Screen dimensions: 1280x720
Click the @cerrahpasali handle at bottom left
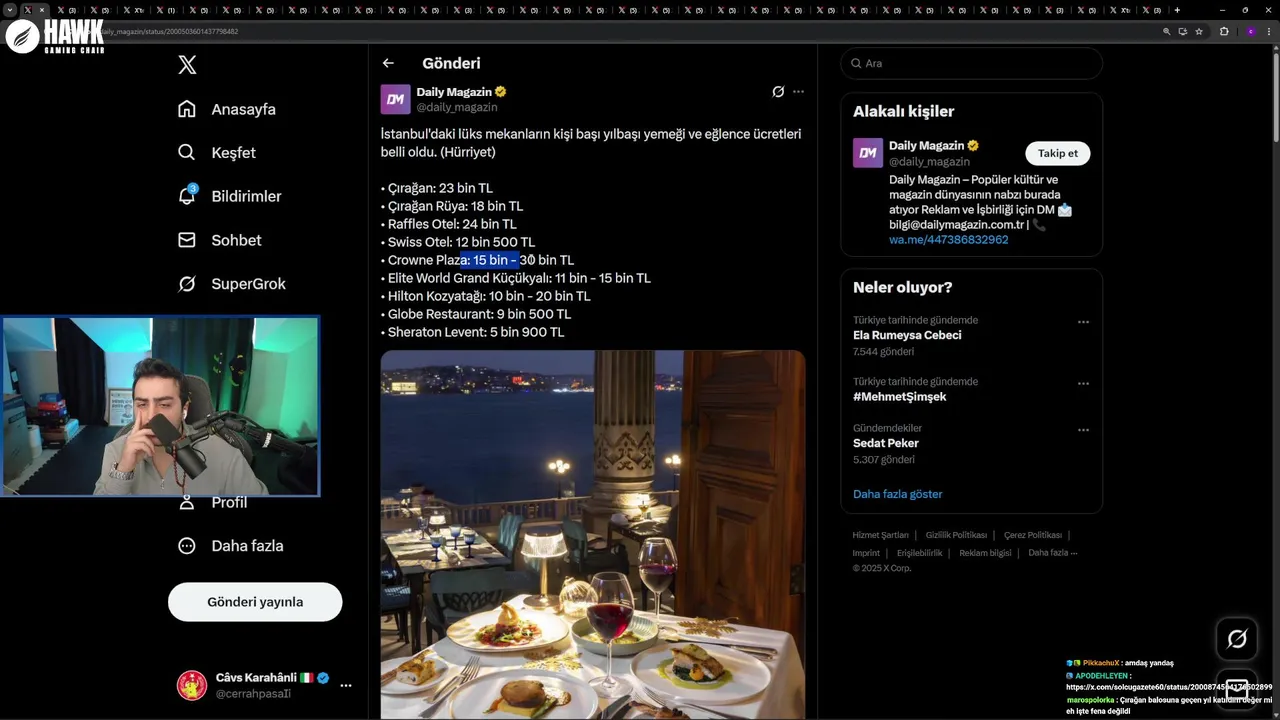click(253, 693)
